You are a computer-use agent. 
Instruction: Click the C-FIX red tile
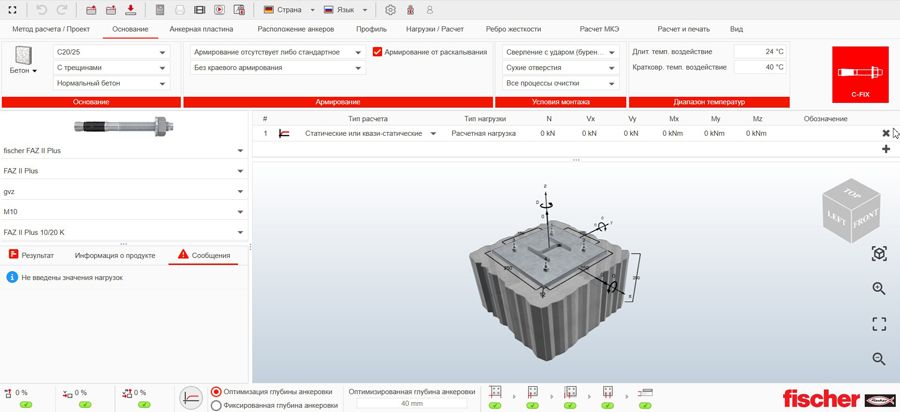point(859,73)
